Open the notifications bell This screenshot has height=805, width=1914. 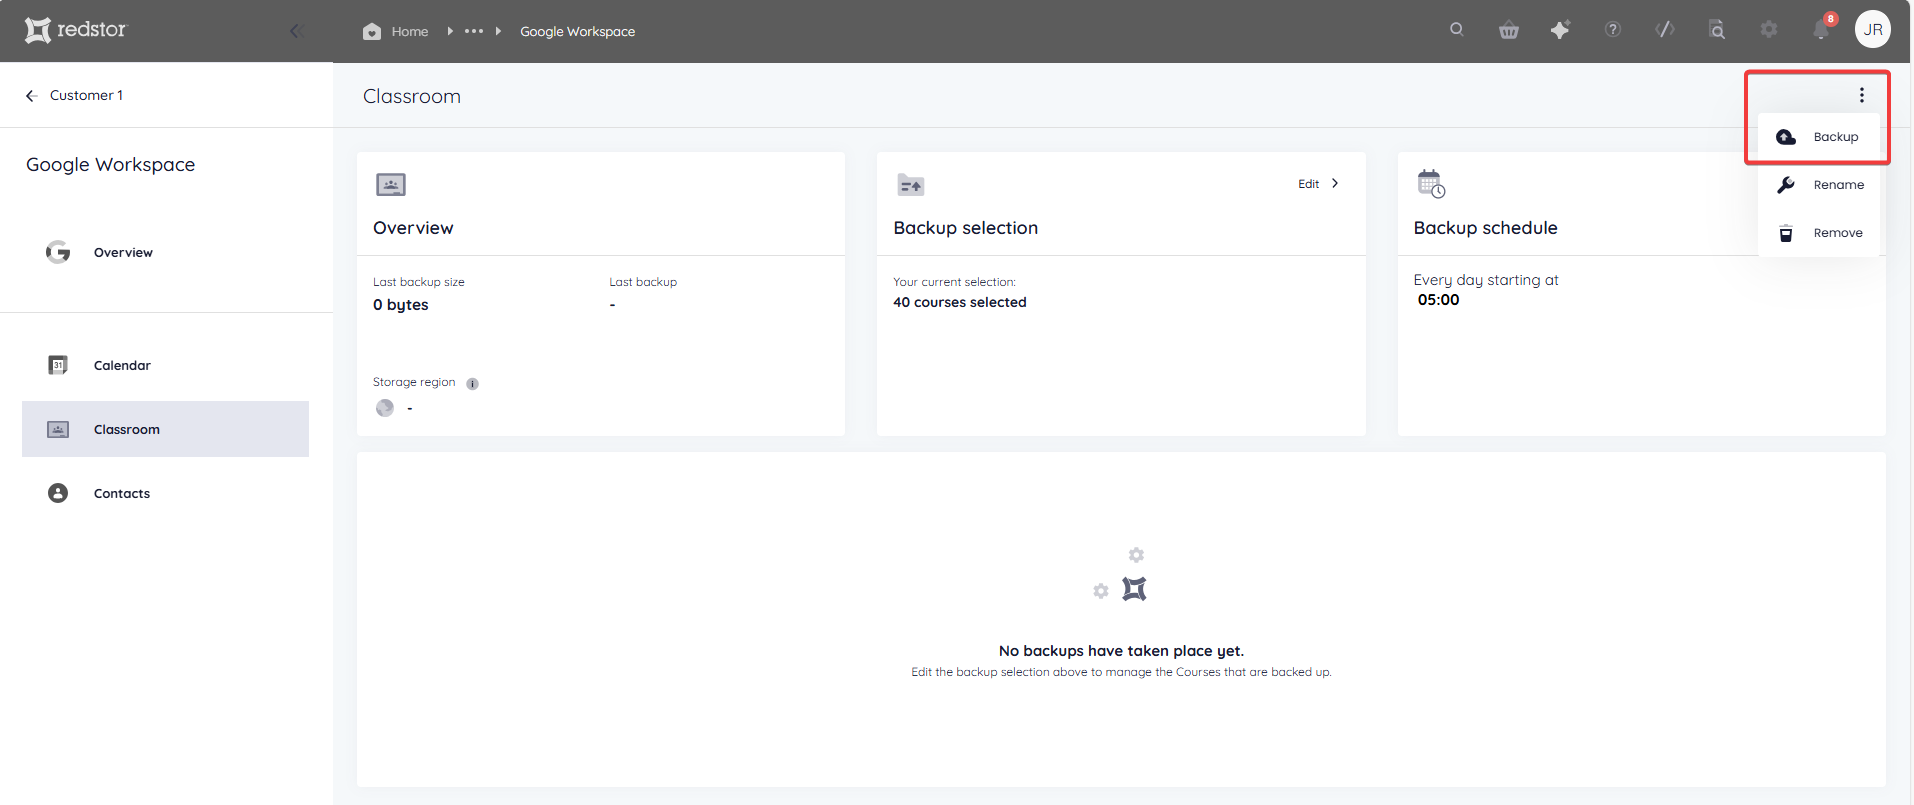click(x=1822, y=29)
